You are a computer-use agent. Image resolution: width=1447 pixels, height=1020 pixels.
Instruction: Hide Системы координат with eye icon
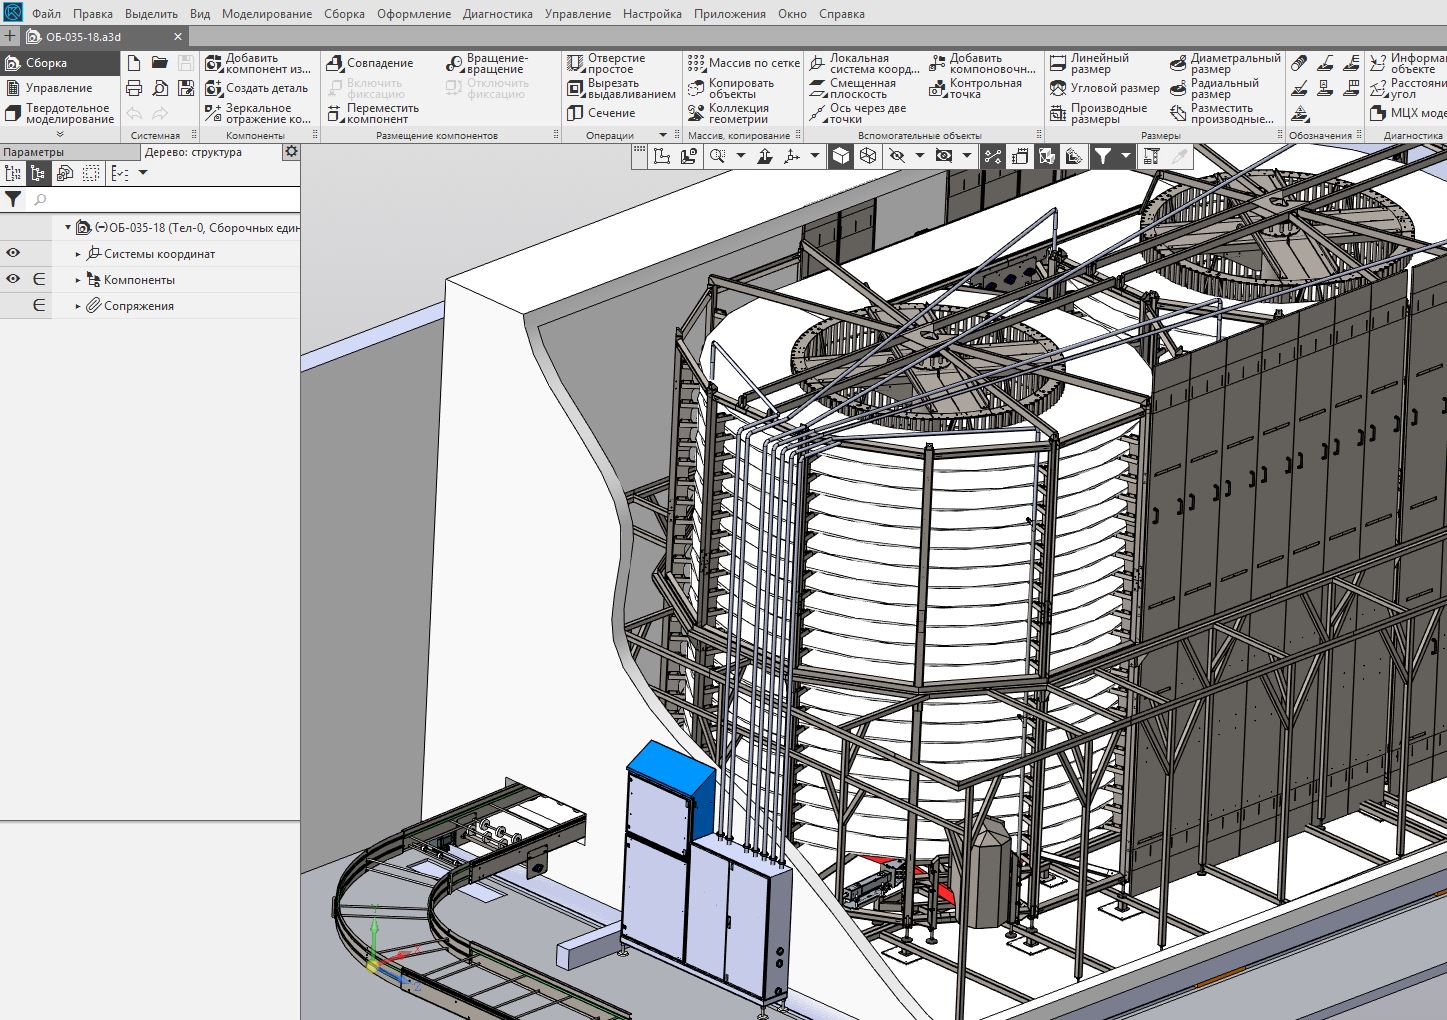click(x=13, y=253)
